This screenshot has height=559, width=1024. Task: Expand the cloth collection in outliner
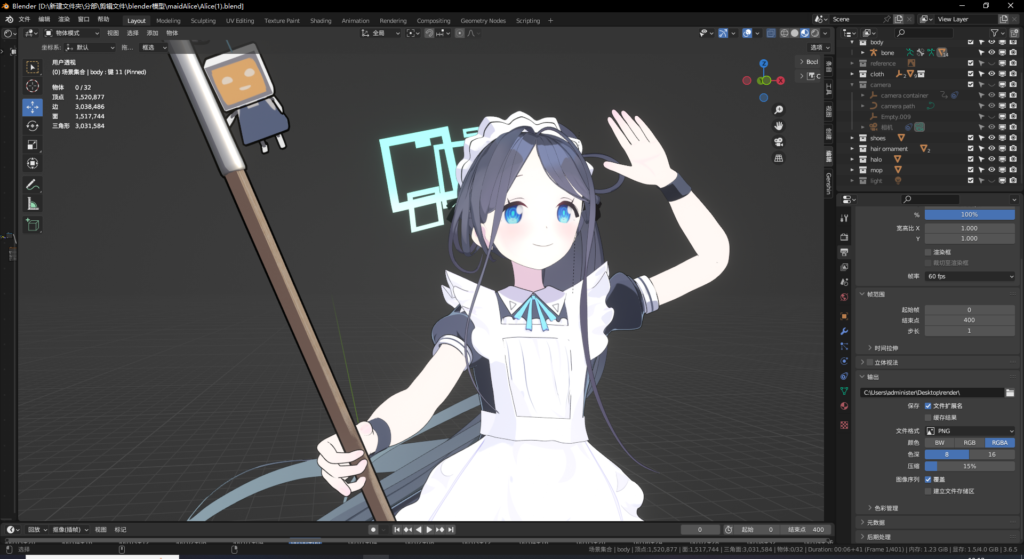click(852, 74)
